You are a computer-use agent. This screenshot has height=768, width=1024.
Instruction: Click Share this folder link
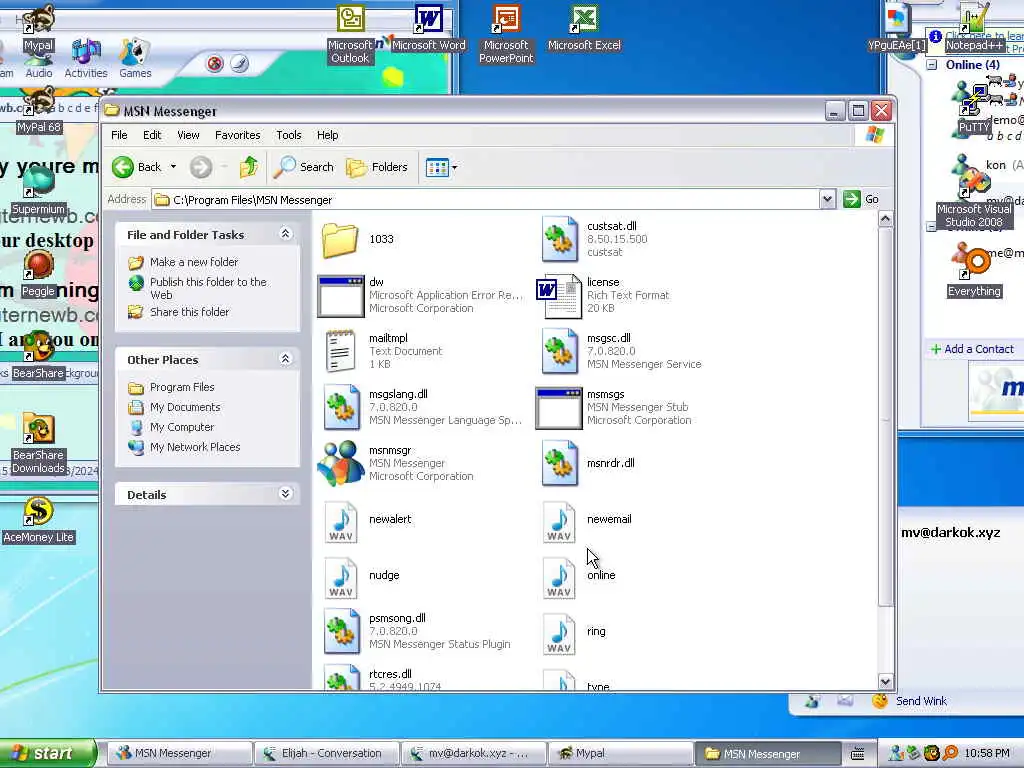pyautogui.click(x=189, y=312)
